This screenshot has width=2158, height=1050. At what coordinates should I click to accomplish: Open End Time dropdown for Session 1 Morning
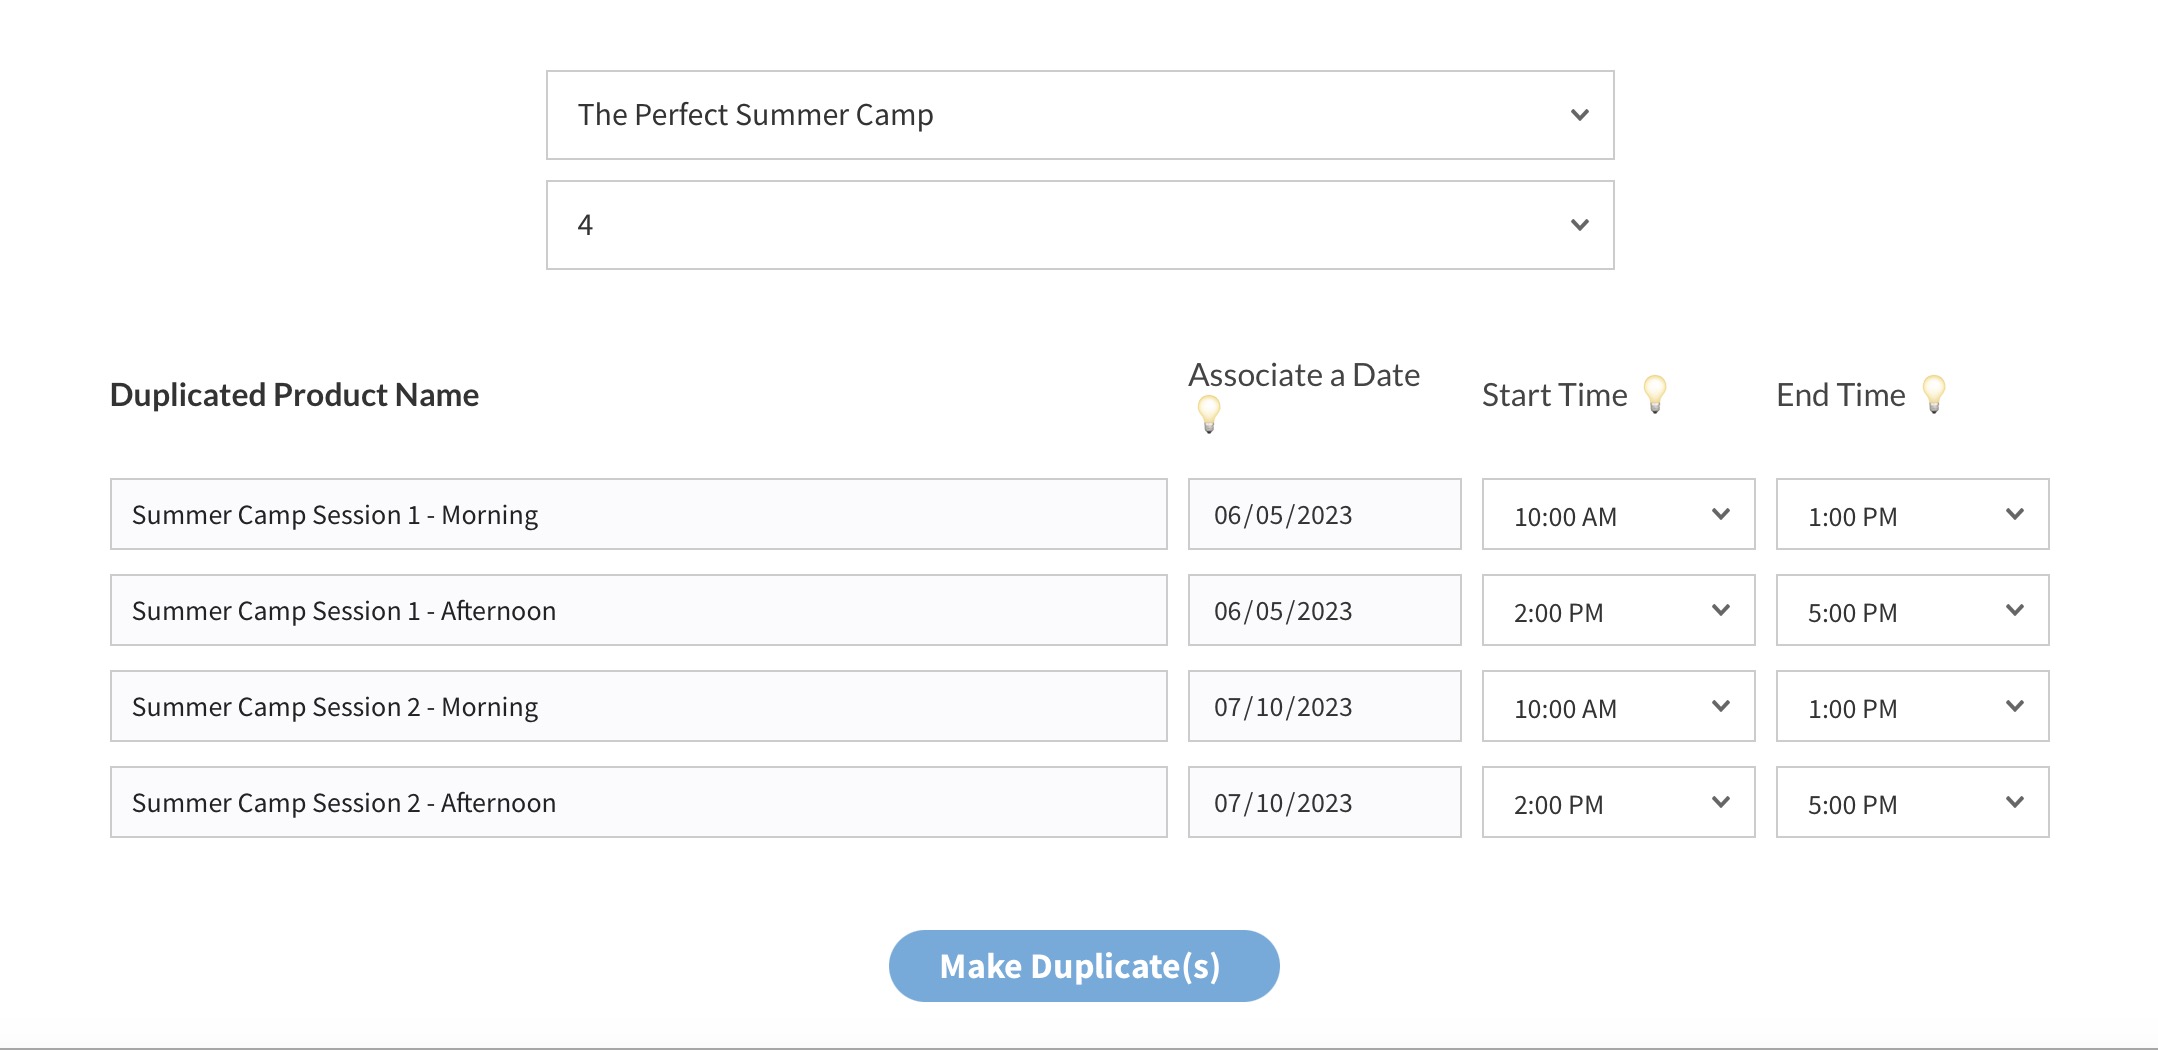tap(1911, 515)
